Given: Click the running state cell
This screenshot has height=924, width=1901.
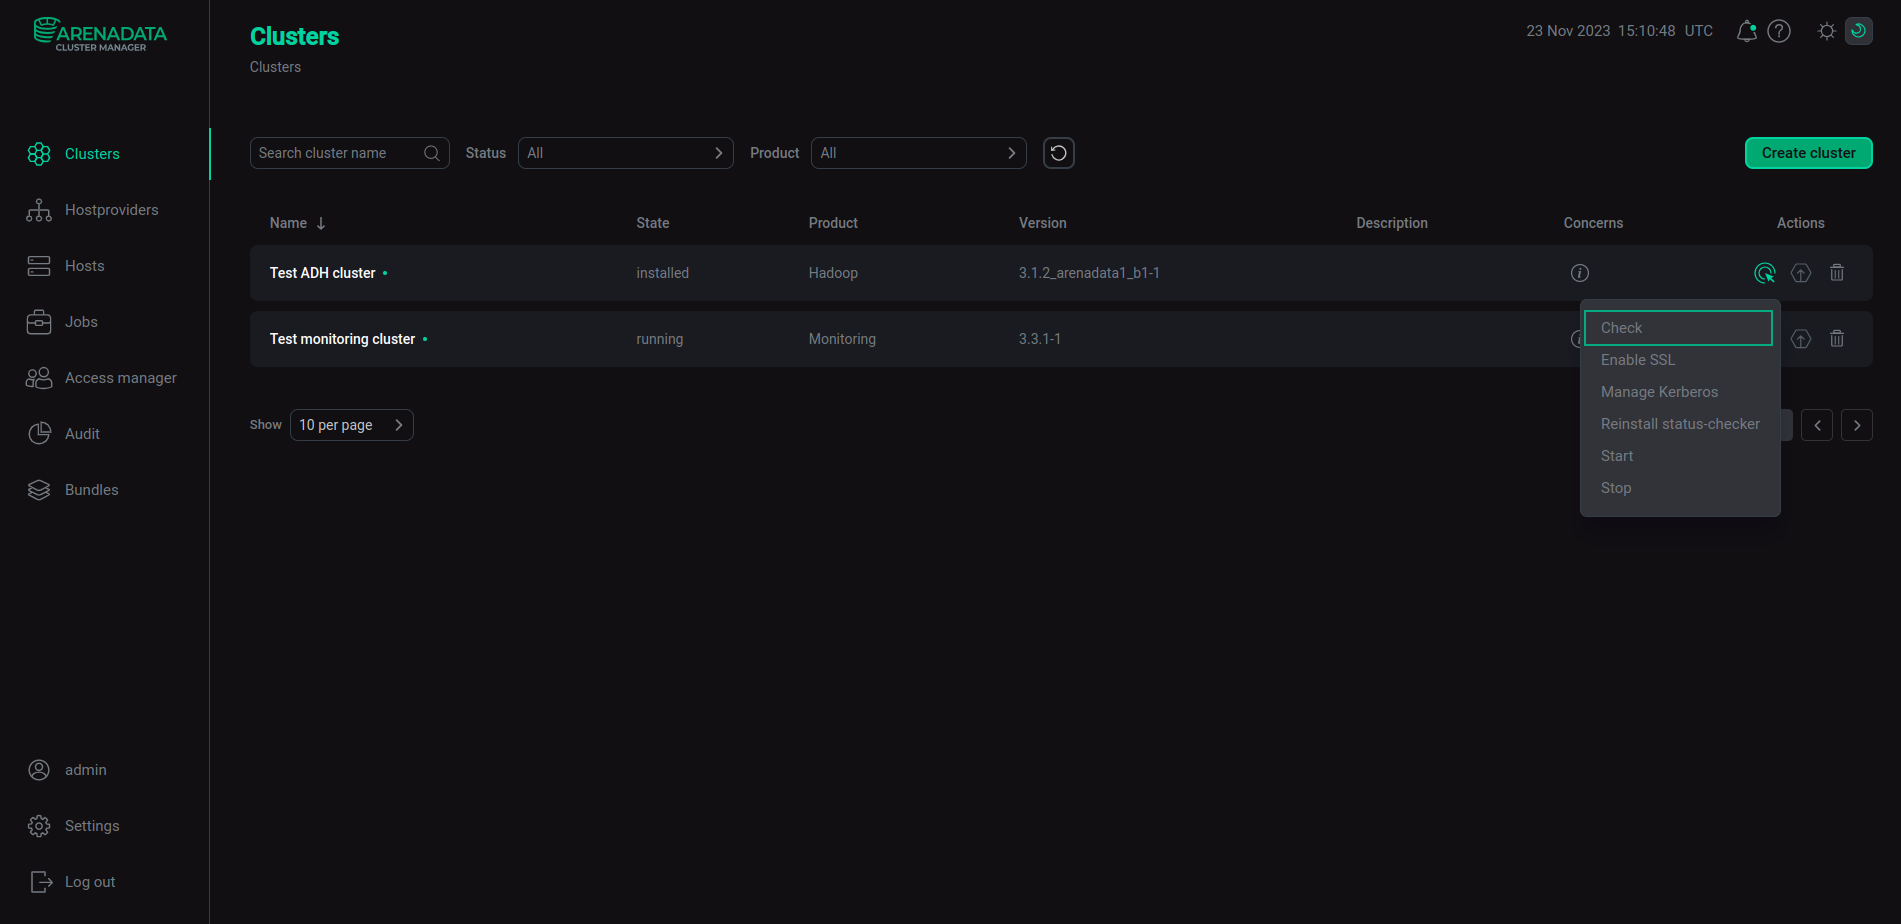Looking at the screenshot, I should coord(660,339).
